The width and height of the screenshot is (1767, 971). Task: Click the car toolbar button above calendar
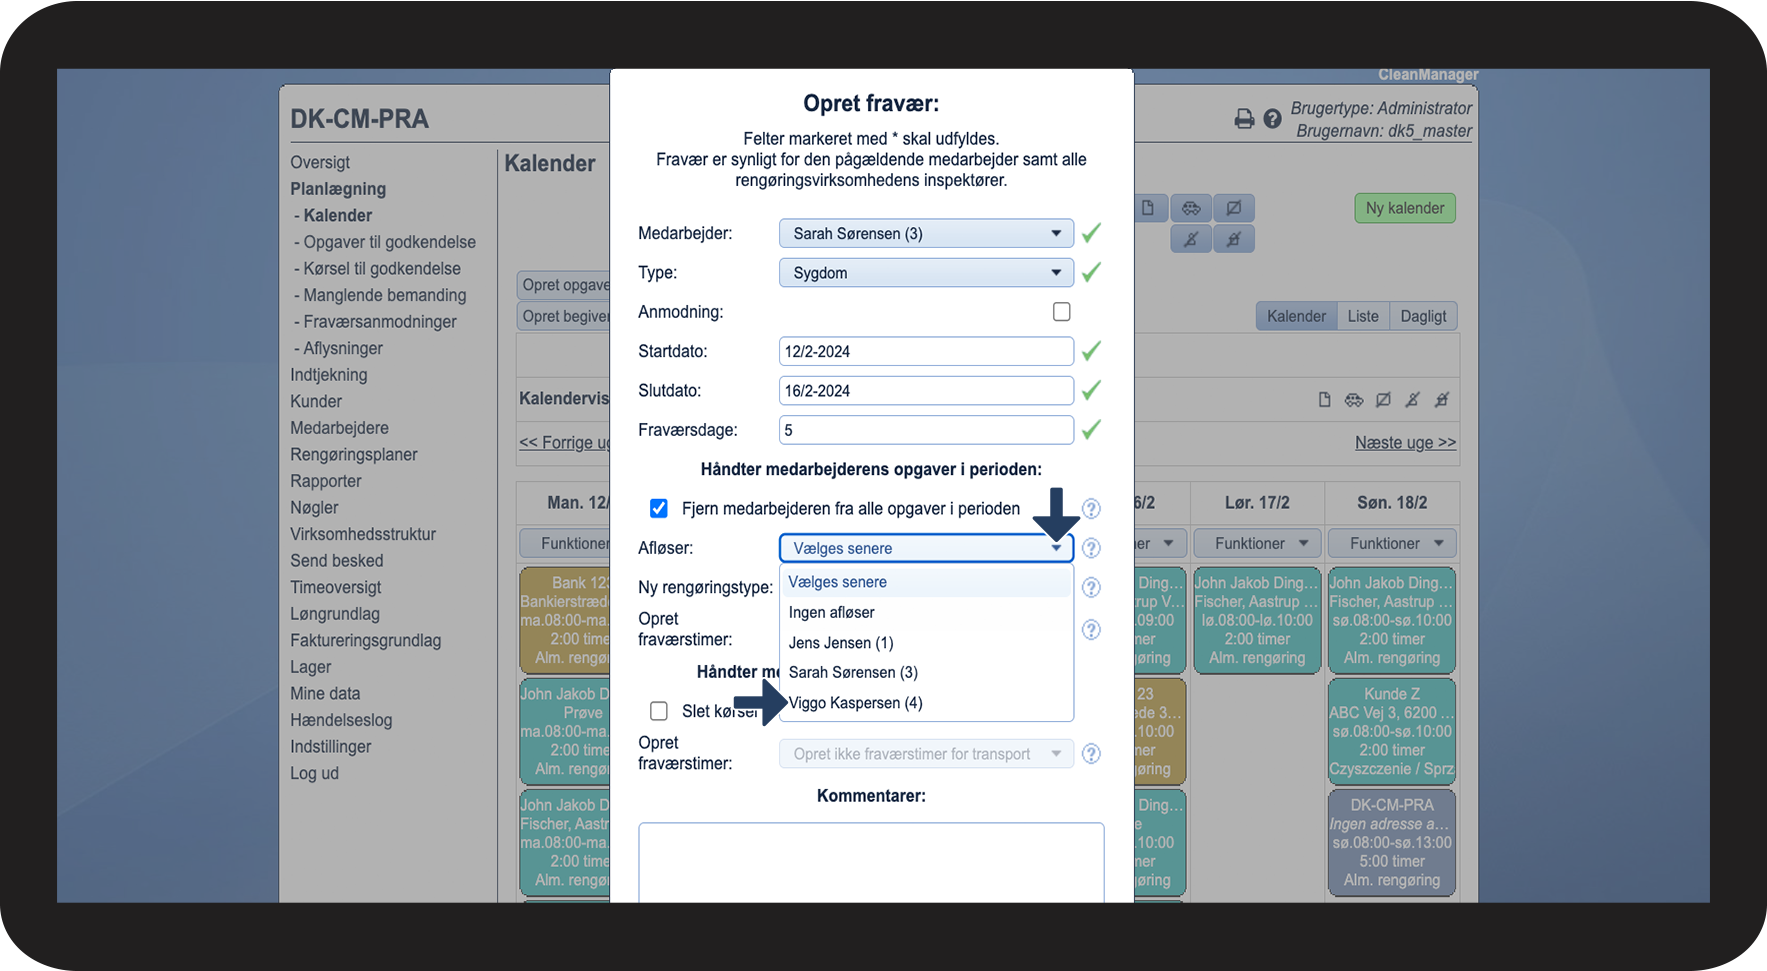(x=1191, y=208)
